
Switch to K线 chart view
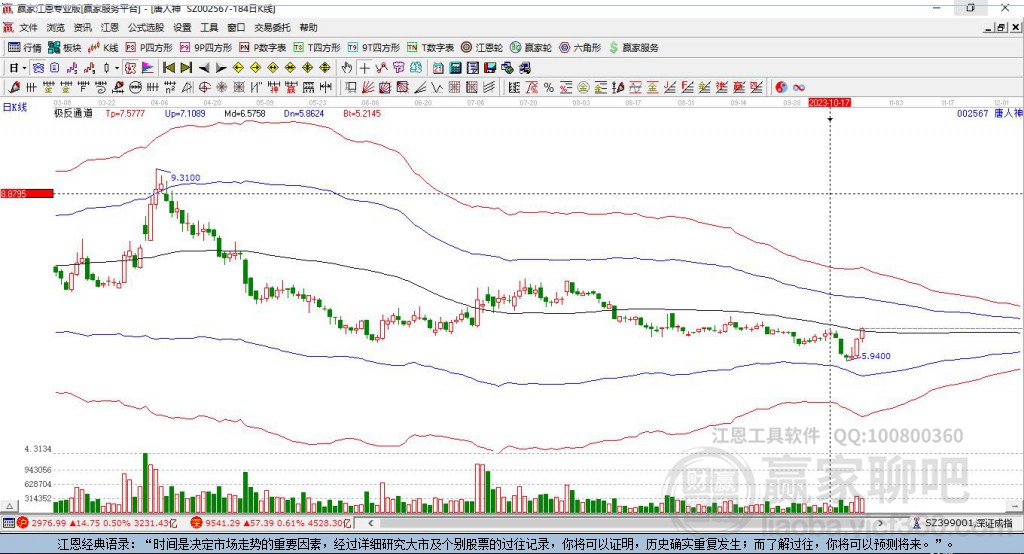[x=104, y=48]
